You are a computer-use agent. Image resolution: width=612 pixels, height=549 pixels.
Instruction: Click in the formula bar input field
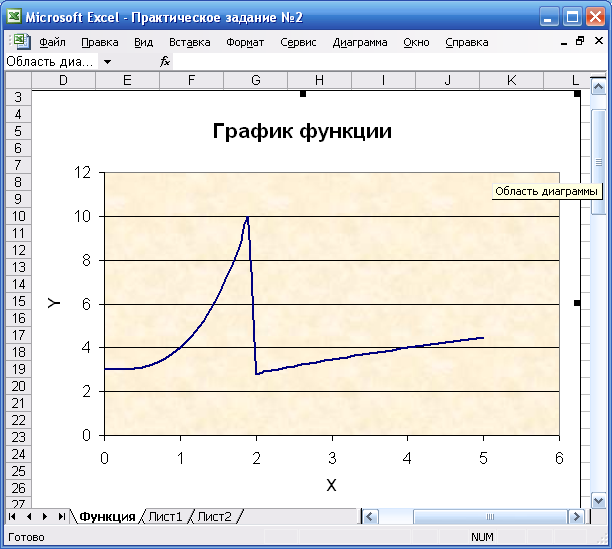[x=388, y=62]
